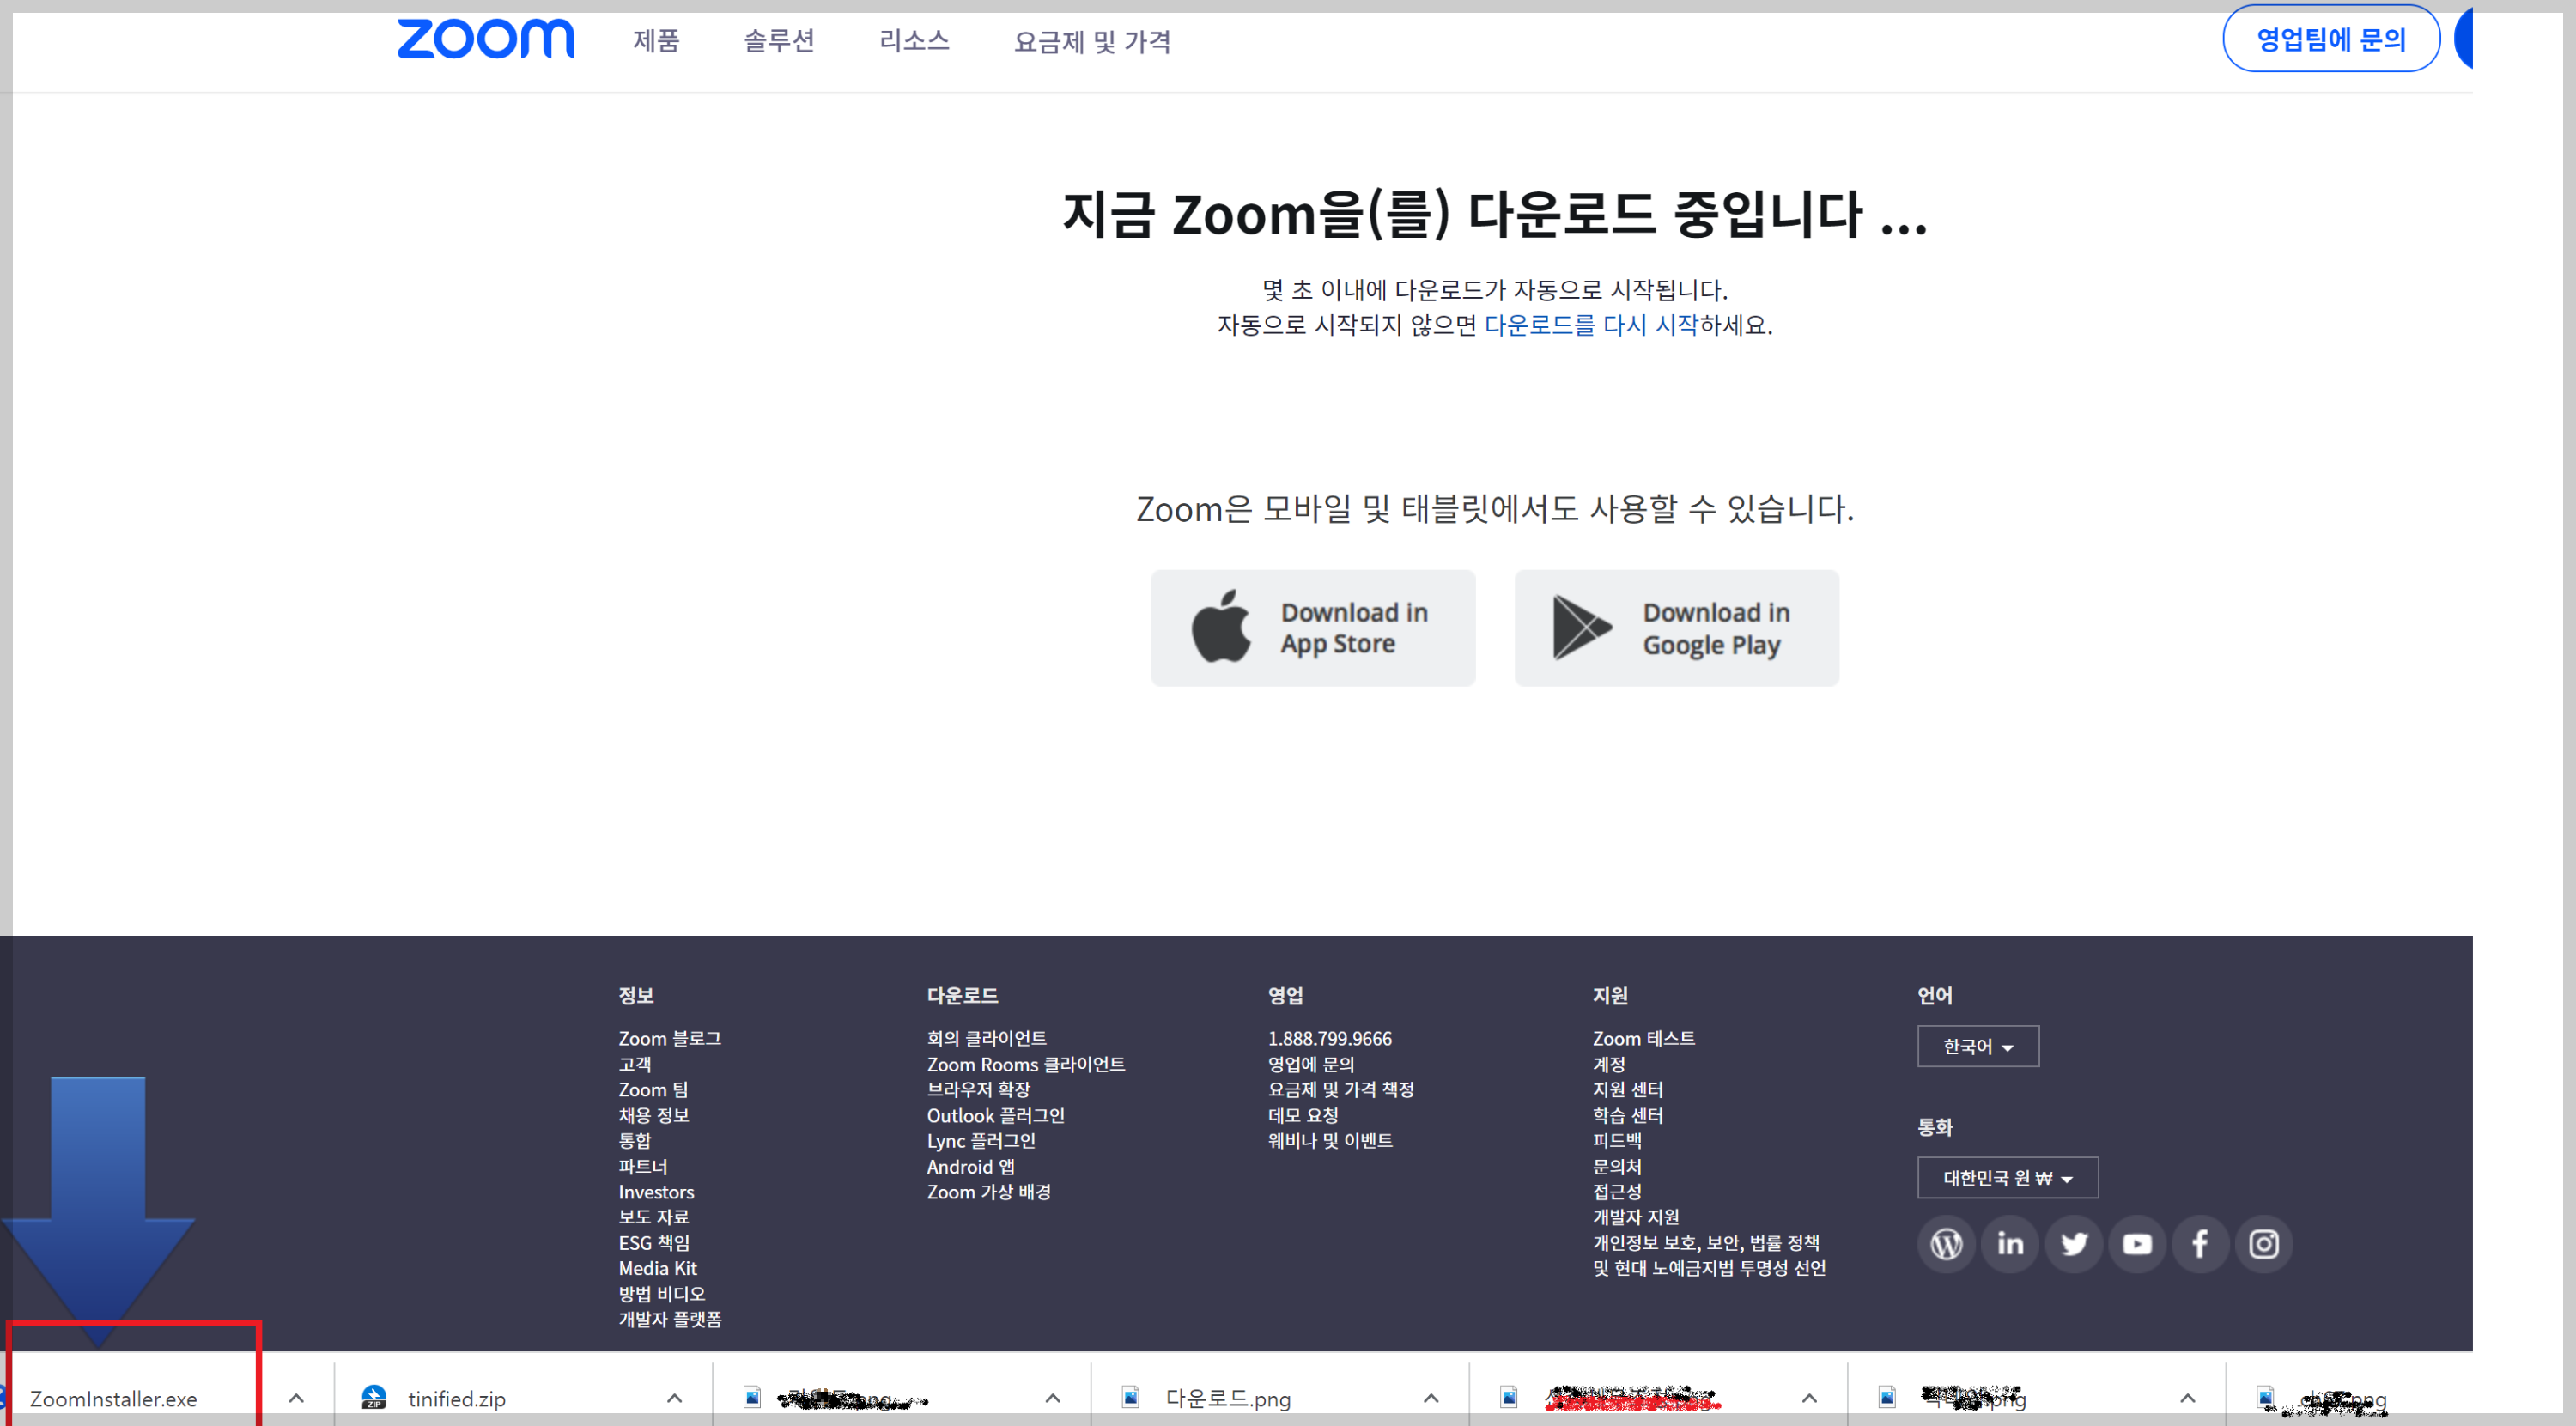Open the Instagram social icon

2264,1243
